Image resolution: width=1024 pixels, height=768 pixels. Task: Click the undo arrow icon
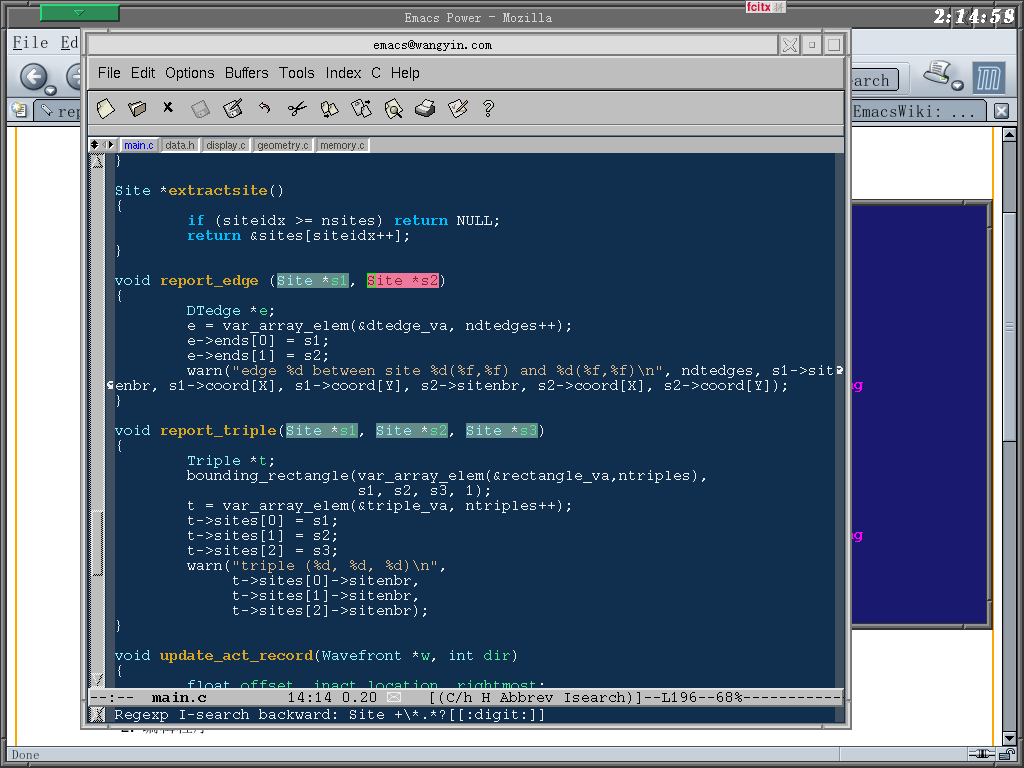click(x=265, y=108)
